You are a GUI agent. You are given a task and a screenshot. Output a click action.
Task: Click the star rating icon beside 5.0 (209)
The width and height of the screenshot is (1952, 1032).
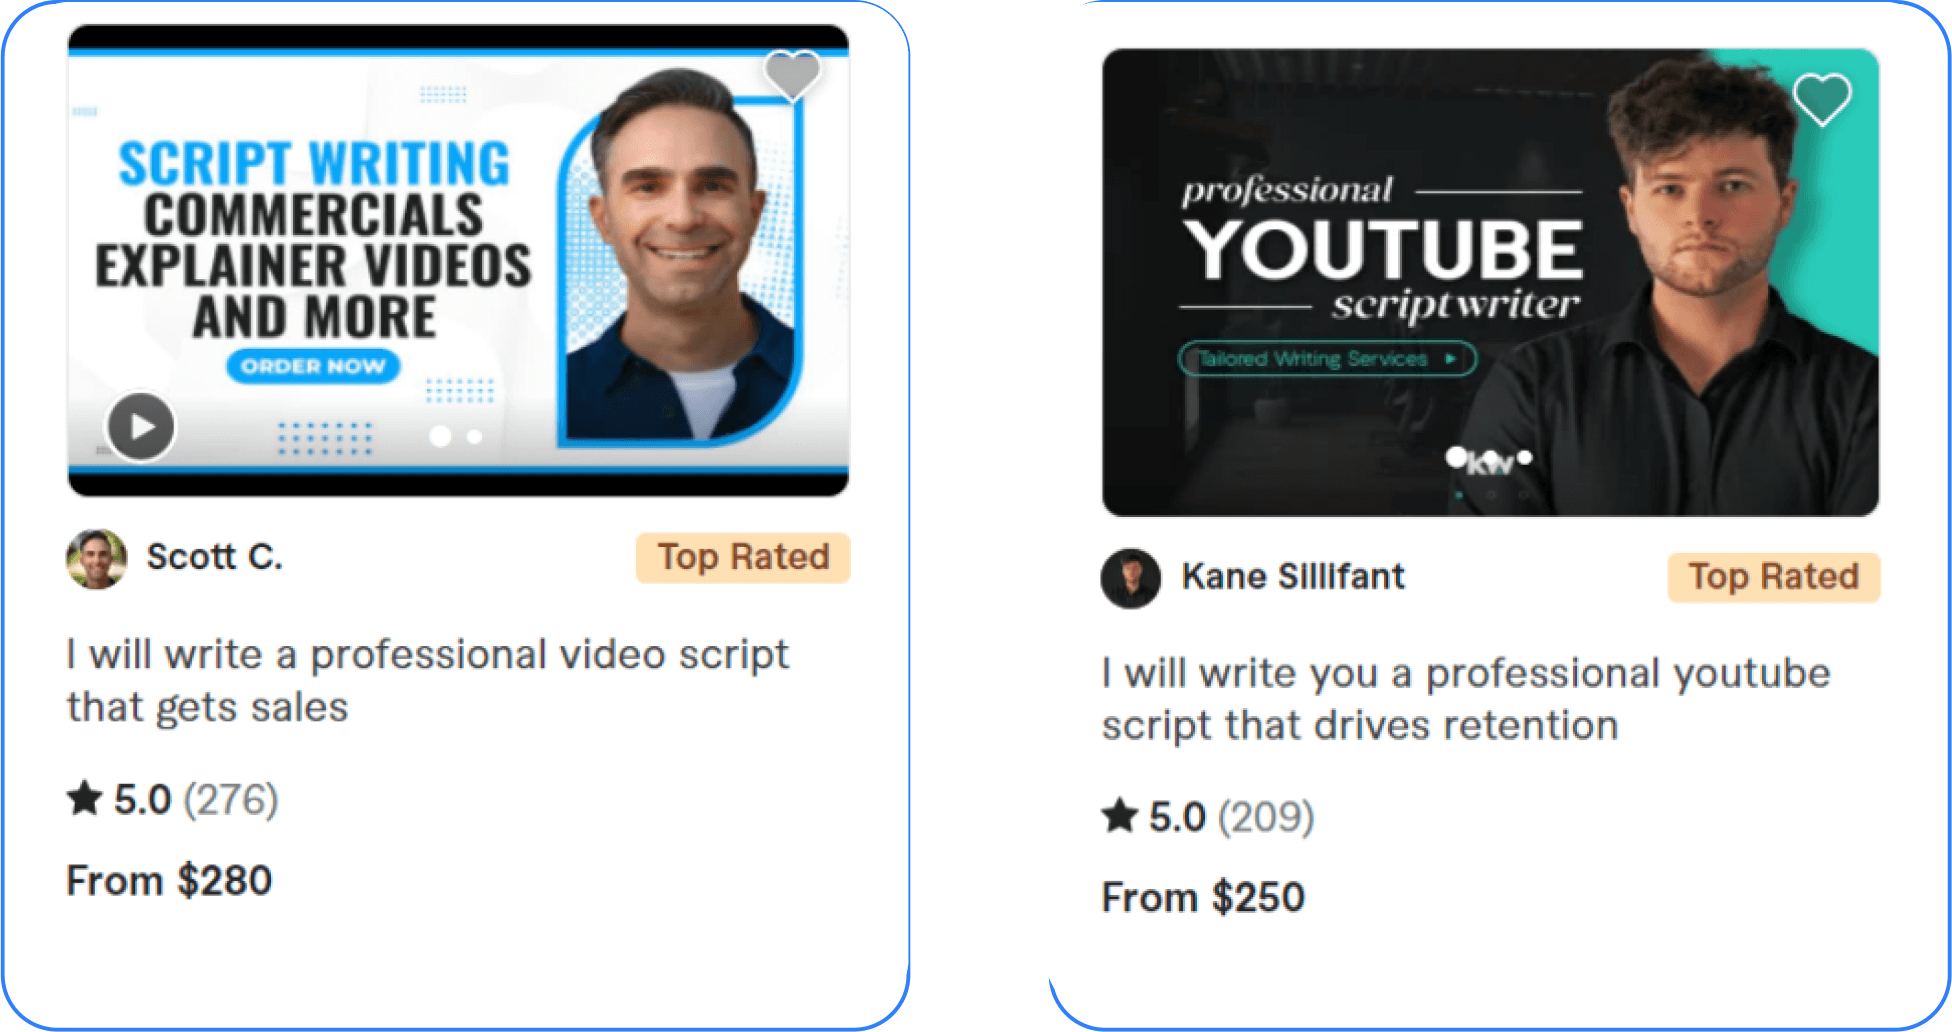click(1120, 816)
